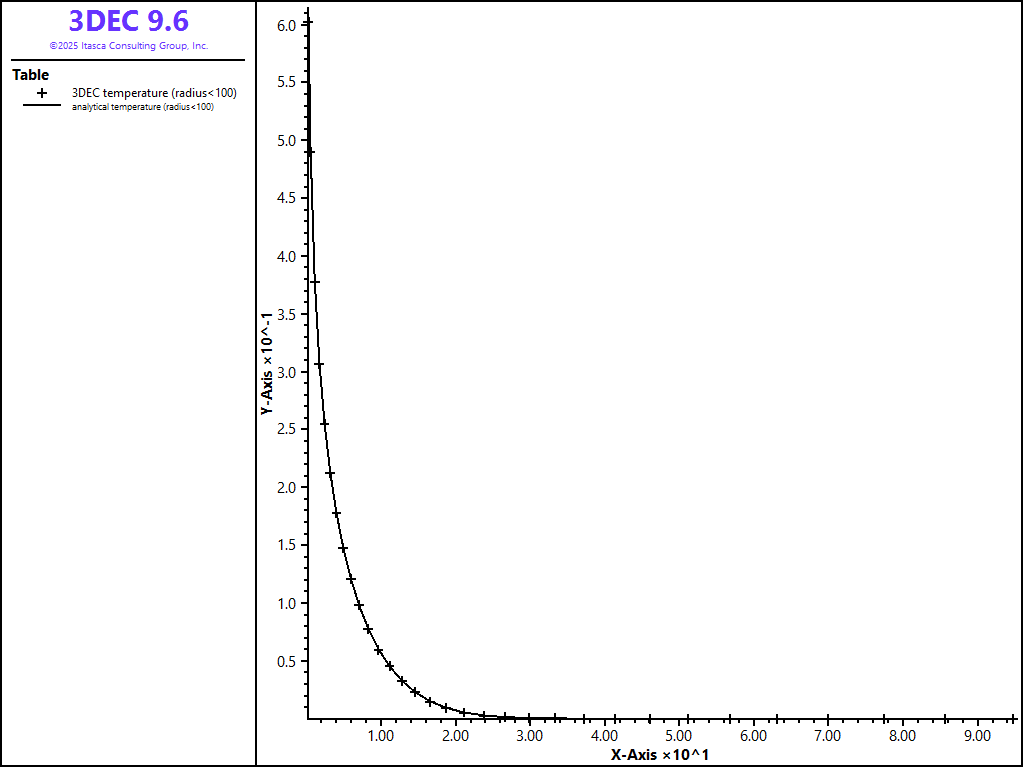Viewport: 1024px width, 768px height.
Task: Select the 3DEC temperature legend entry
Action: [x=154, y=93]
